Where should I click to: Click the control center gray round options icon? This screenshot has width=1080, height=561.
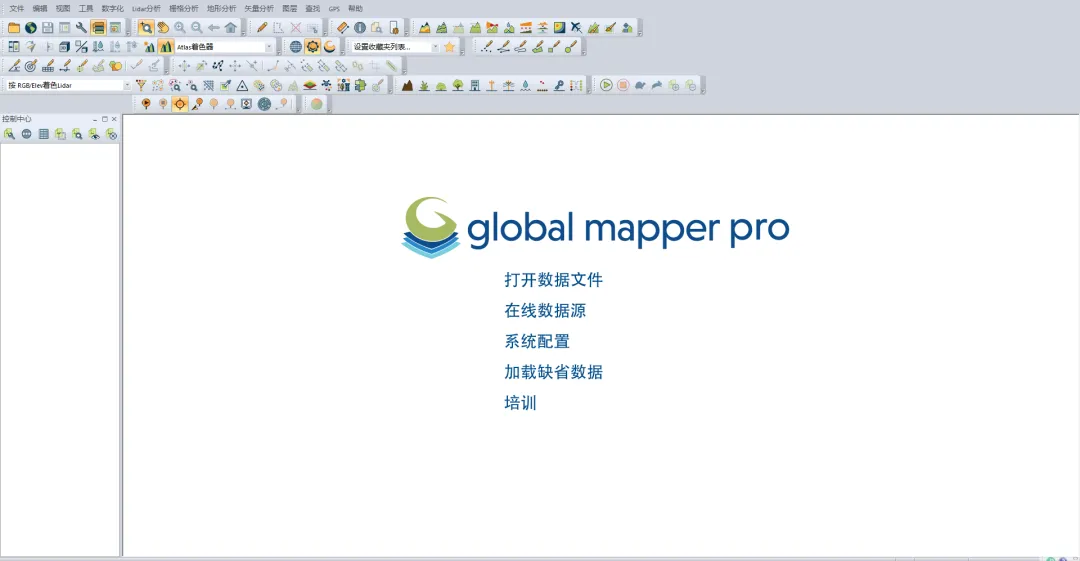(x=26, y=134)
